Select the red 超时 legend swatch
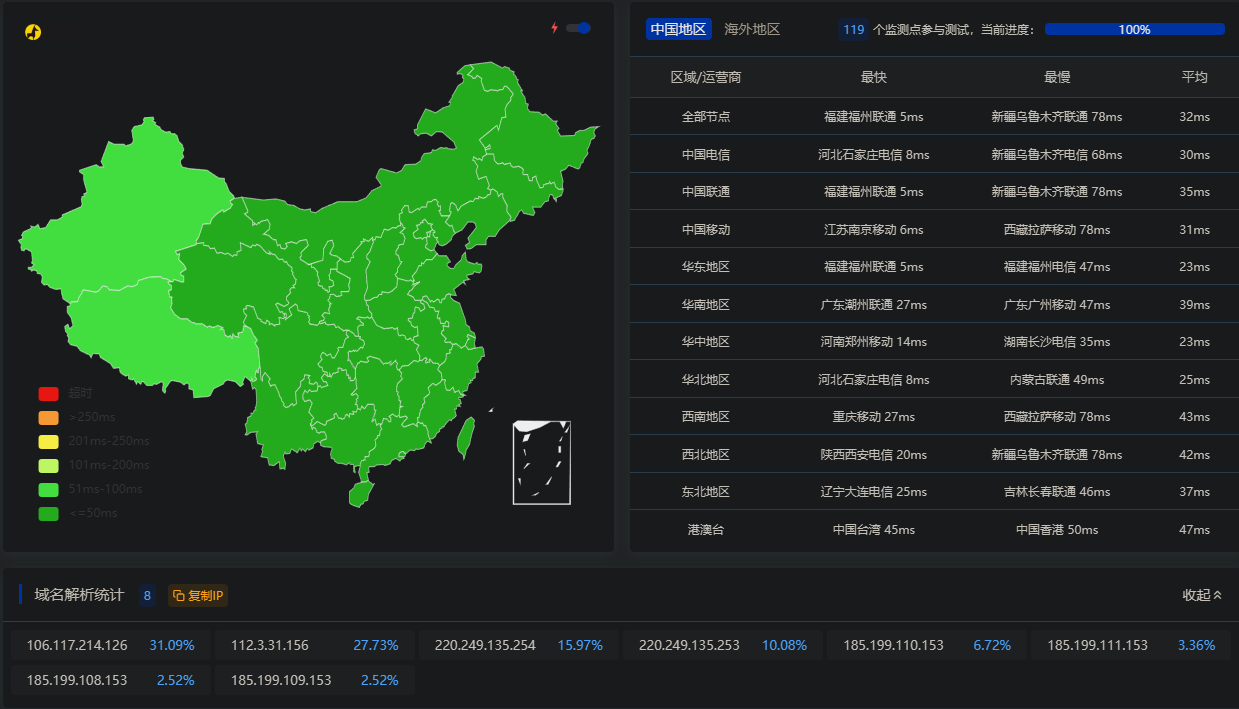Image resolution: width=1239 pixels, height=709 pixels. point(46,394)
